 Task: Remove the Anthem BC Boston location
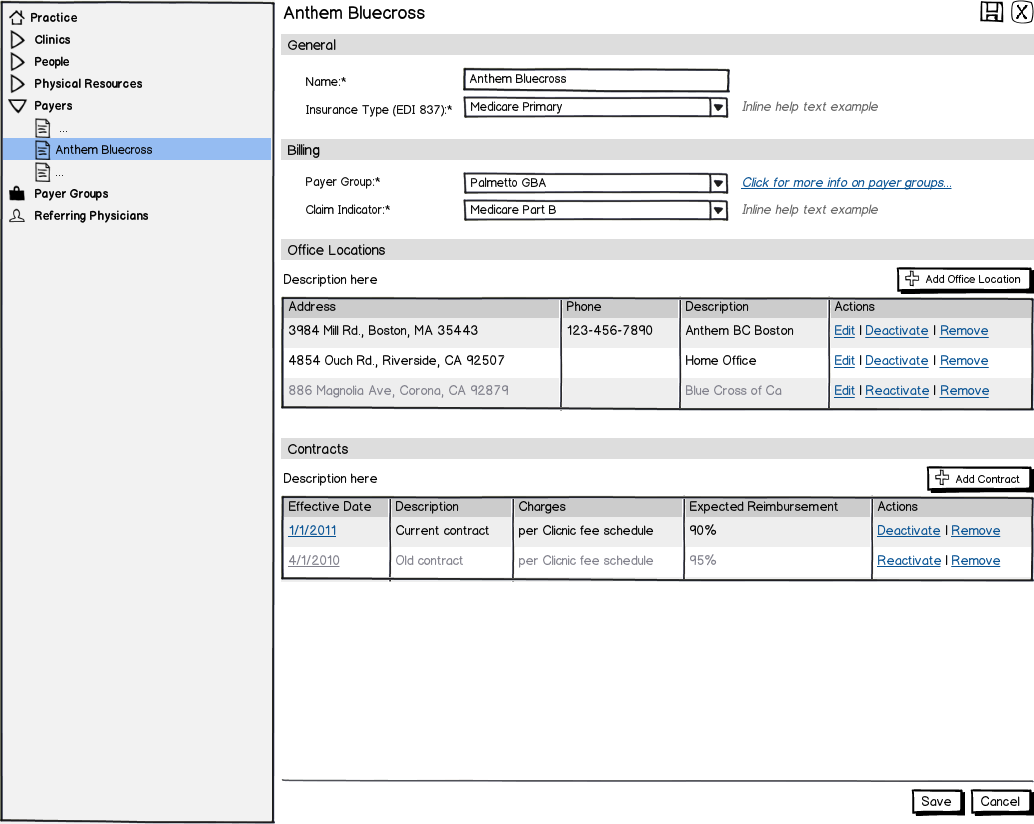coord(963,331)
